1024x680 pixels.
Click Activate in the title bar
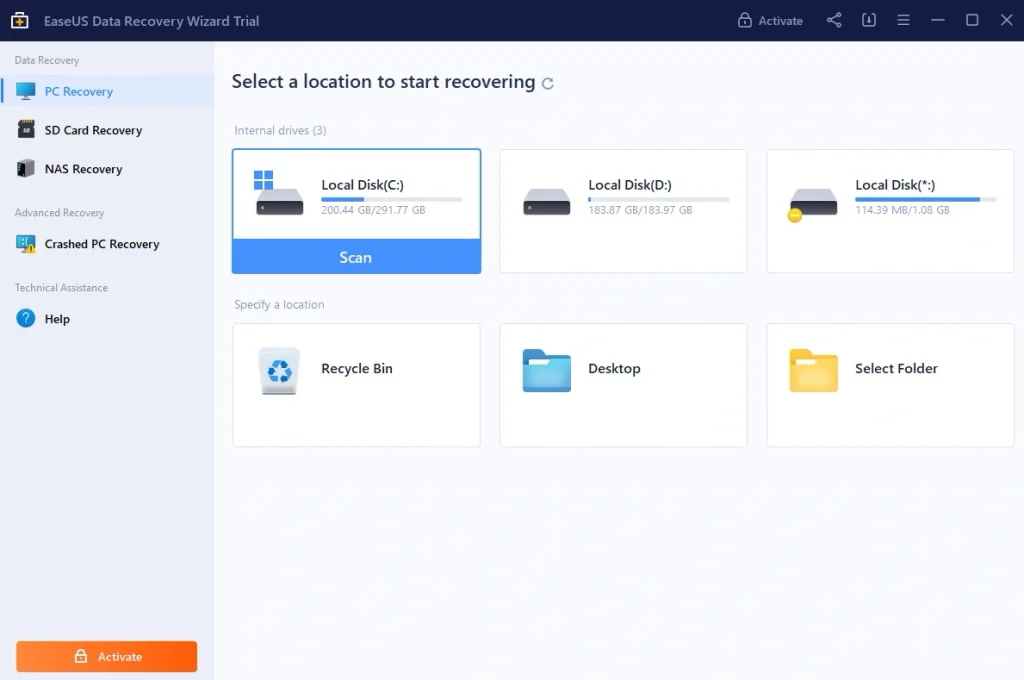coord(770,20)
